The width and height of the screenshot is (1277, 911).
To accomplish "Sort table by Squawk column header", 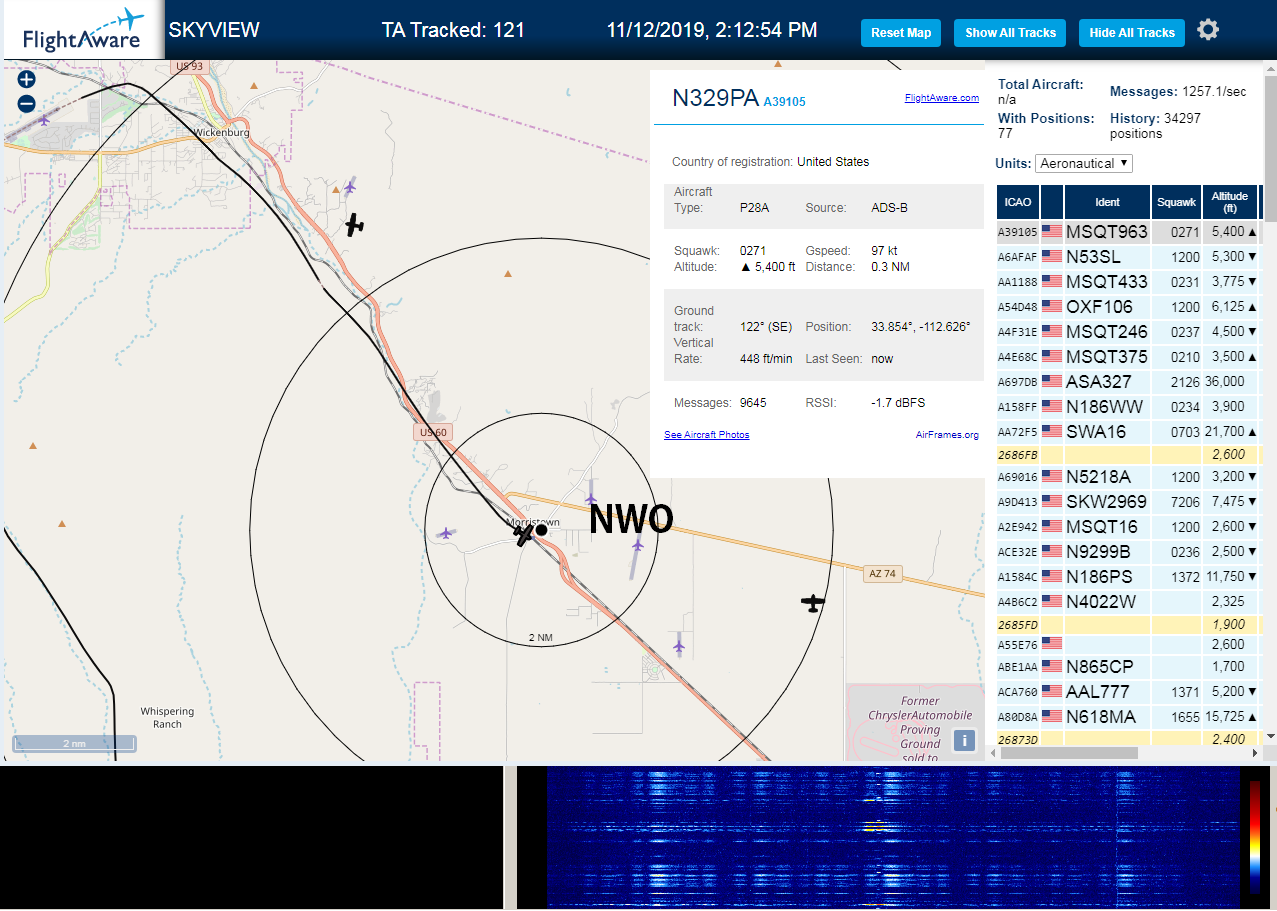I will point(1176,202).
